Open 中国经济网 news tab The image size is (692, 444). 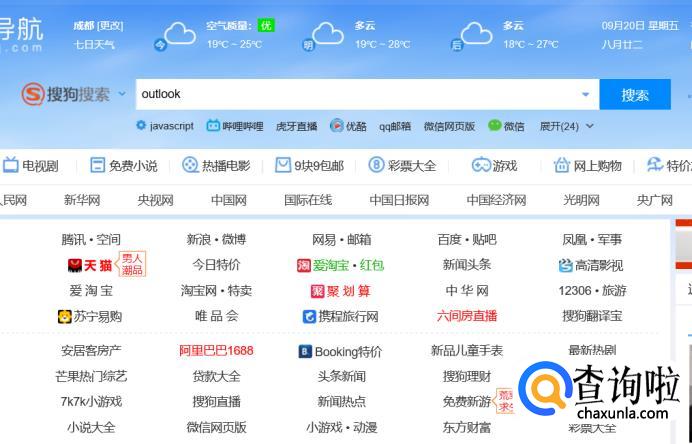point(496,200)
